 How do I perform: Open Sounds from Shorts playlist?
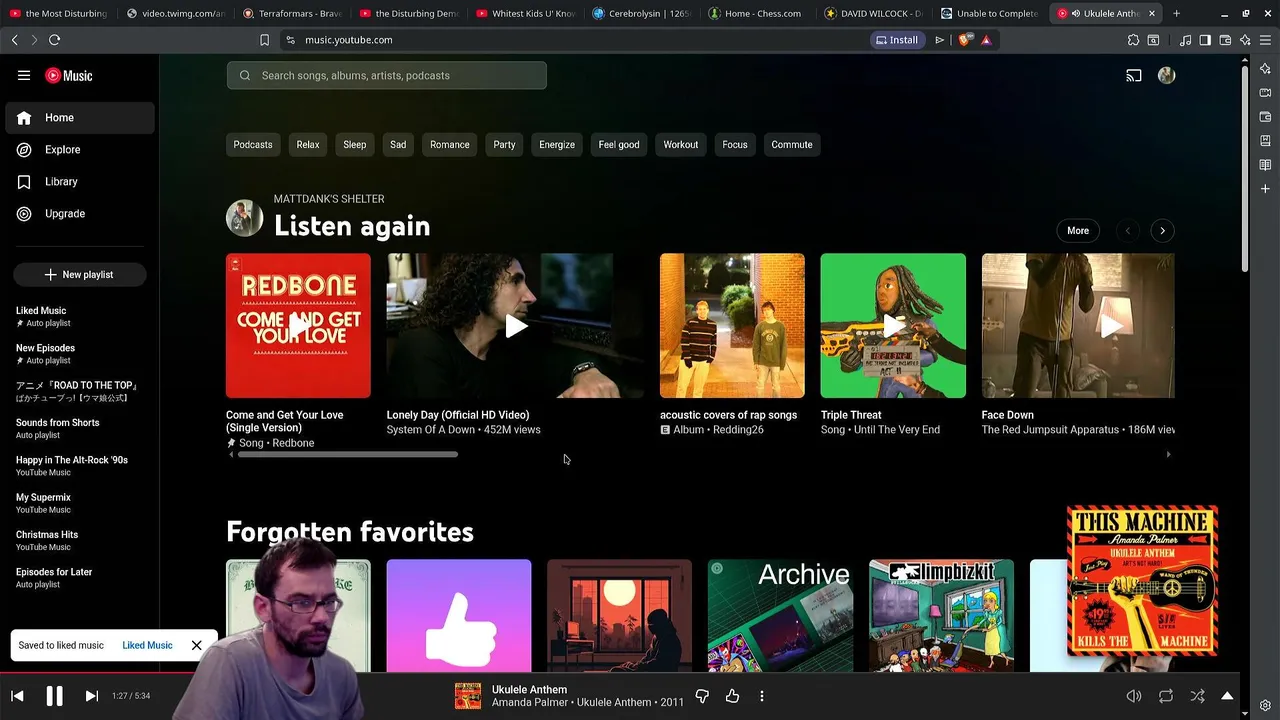pyautogui.click(x=80, y=428)
